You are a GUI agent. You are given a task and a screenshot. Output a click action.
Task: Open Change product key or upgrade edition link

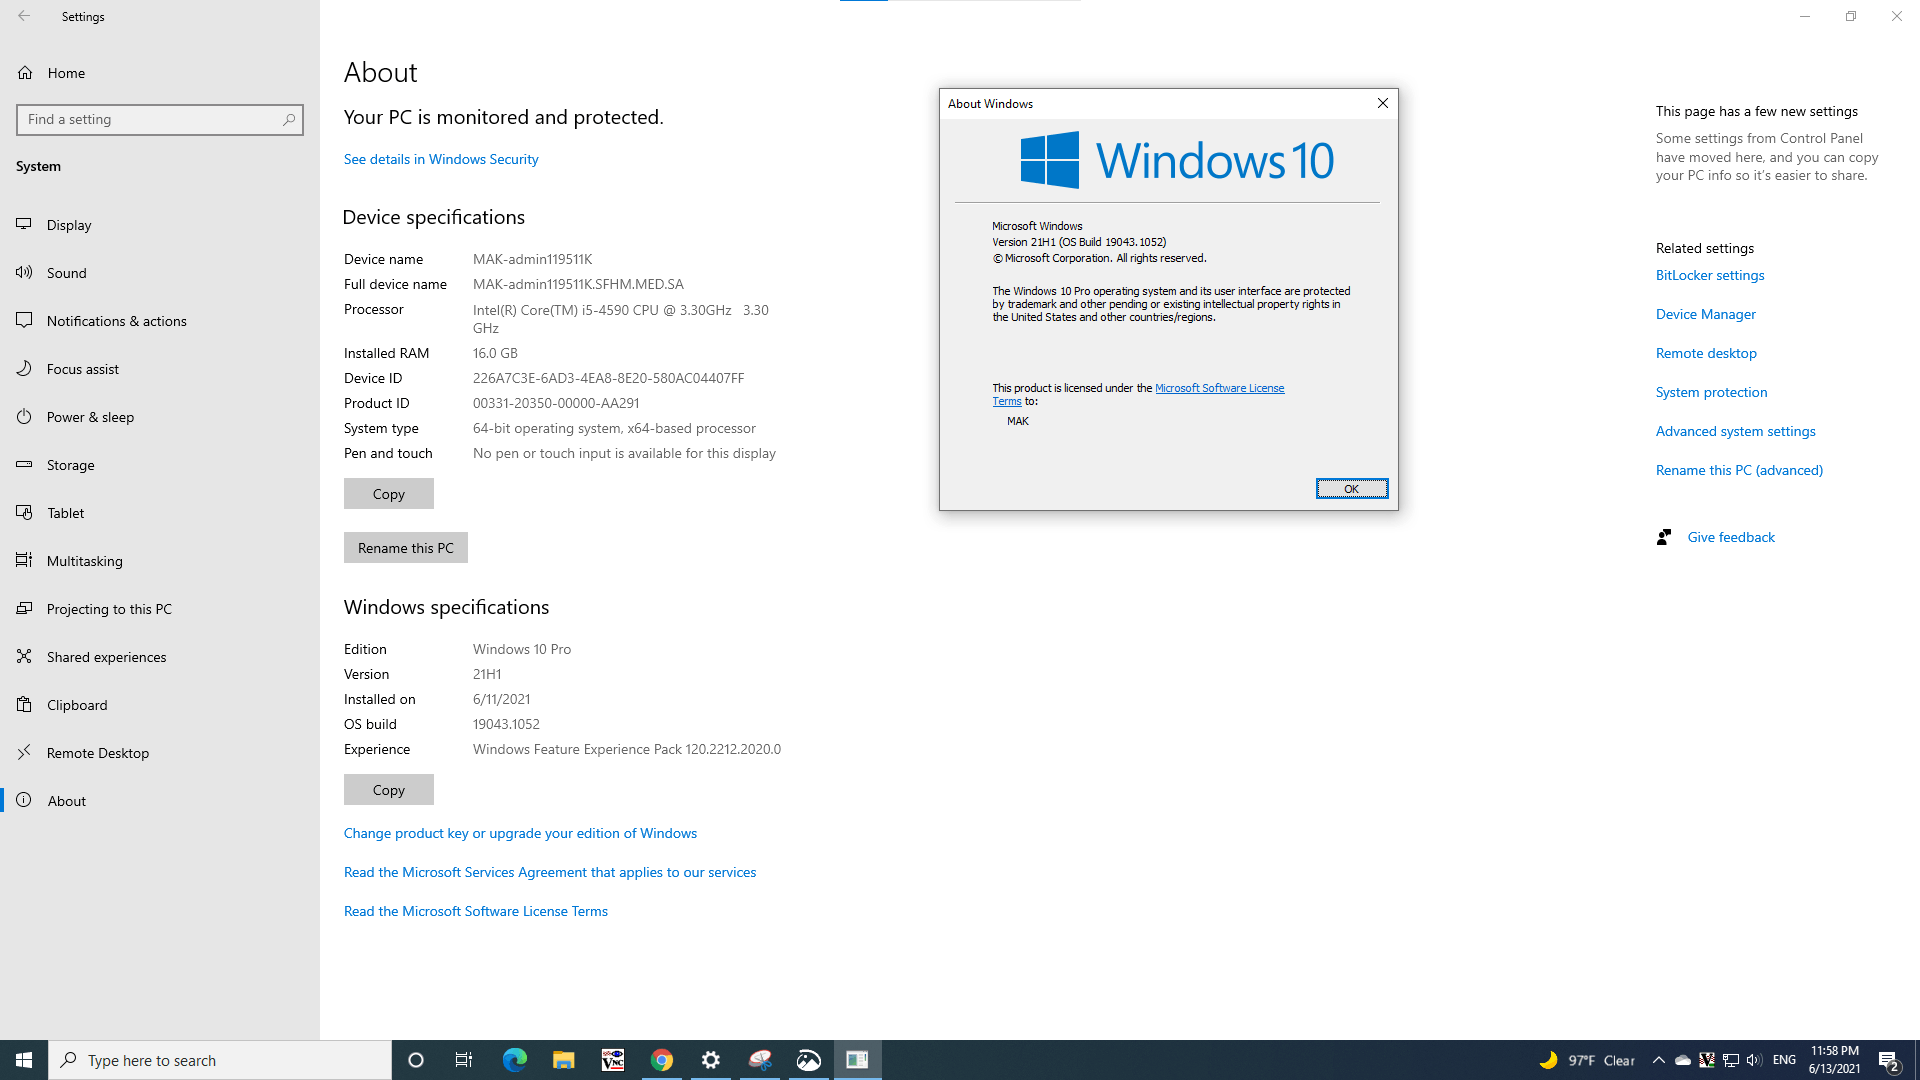coord(520,833)
